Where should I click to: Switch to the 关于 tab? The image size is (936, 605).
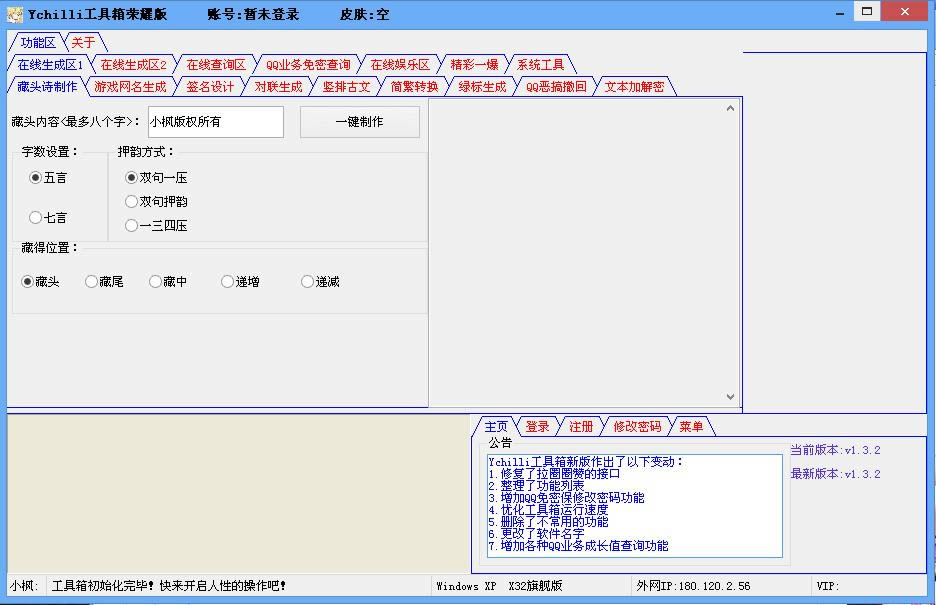pos(83,42)
